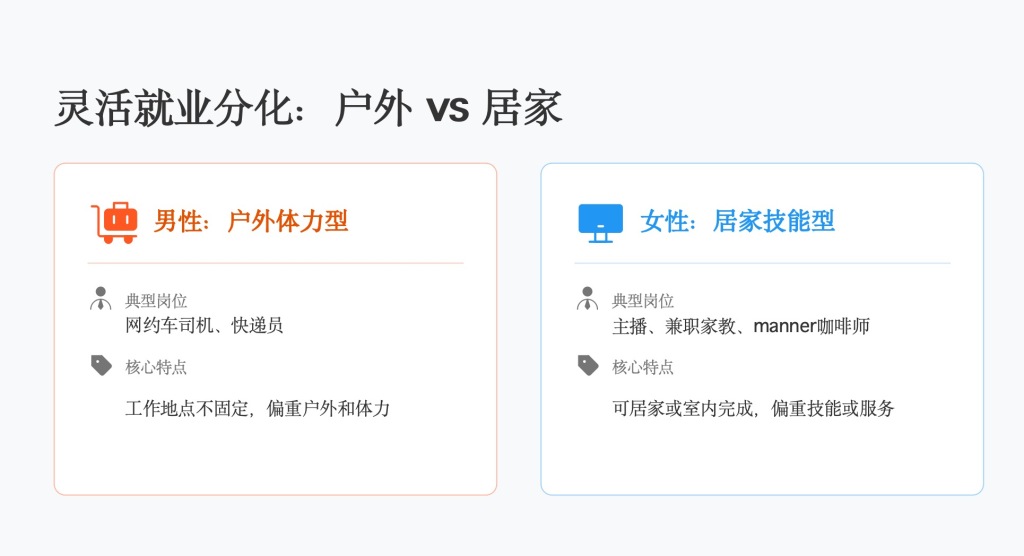Click the text 可居家或室内完成，偏重技能或服务

[x=753, y=408]
